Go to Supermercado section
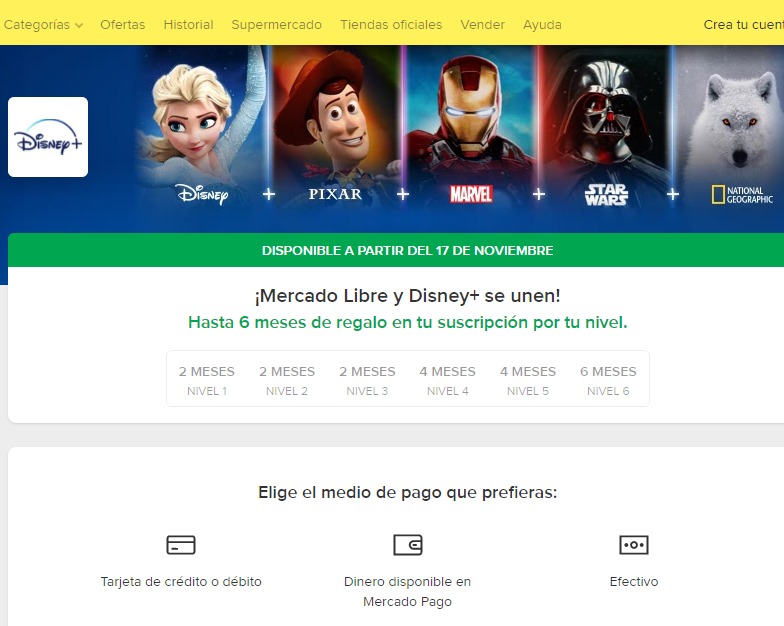 276,24
